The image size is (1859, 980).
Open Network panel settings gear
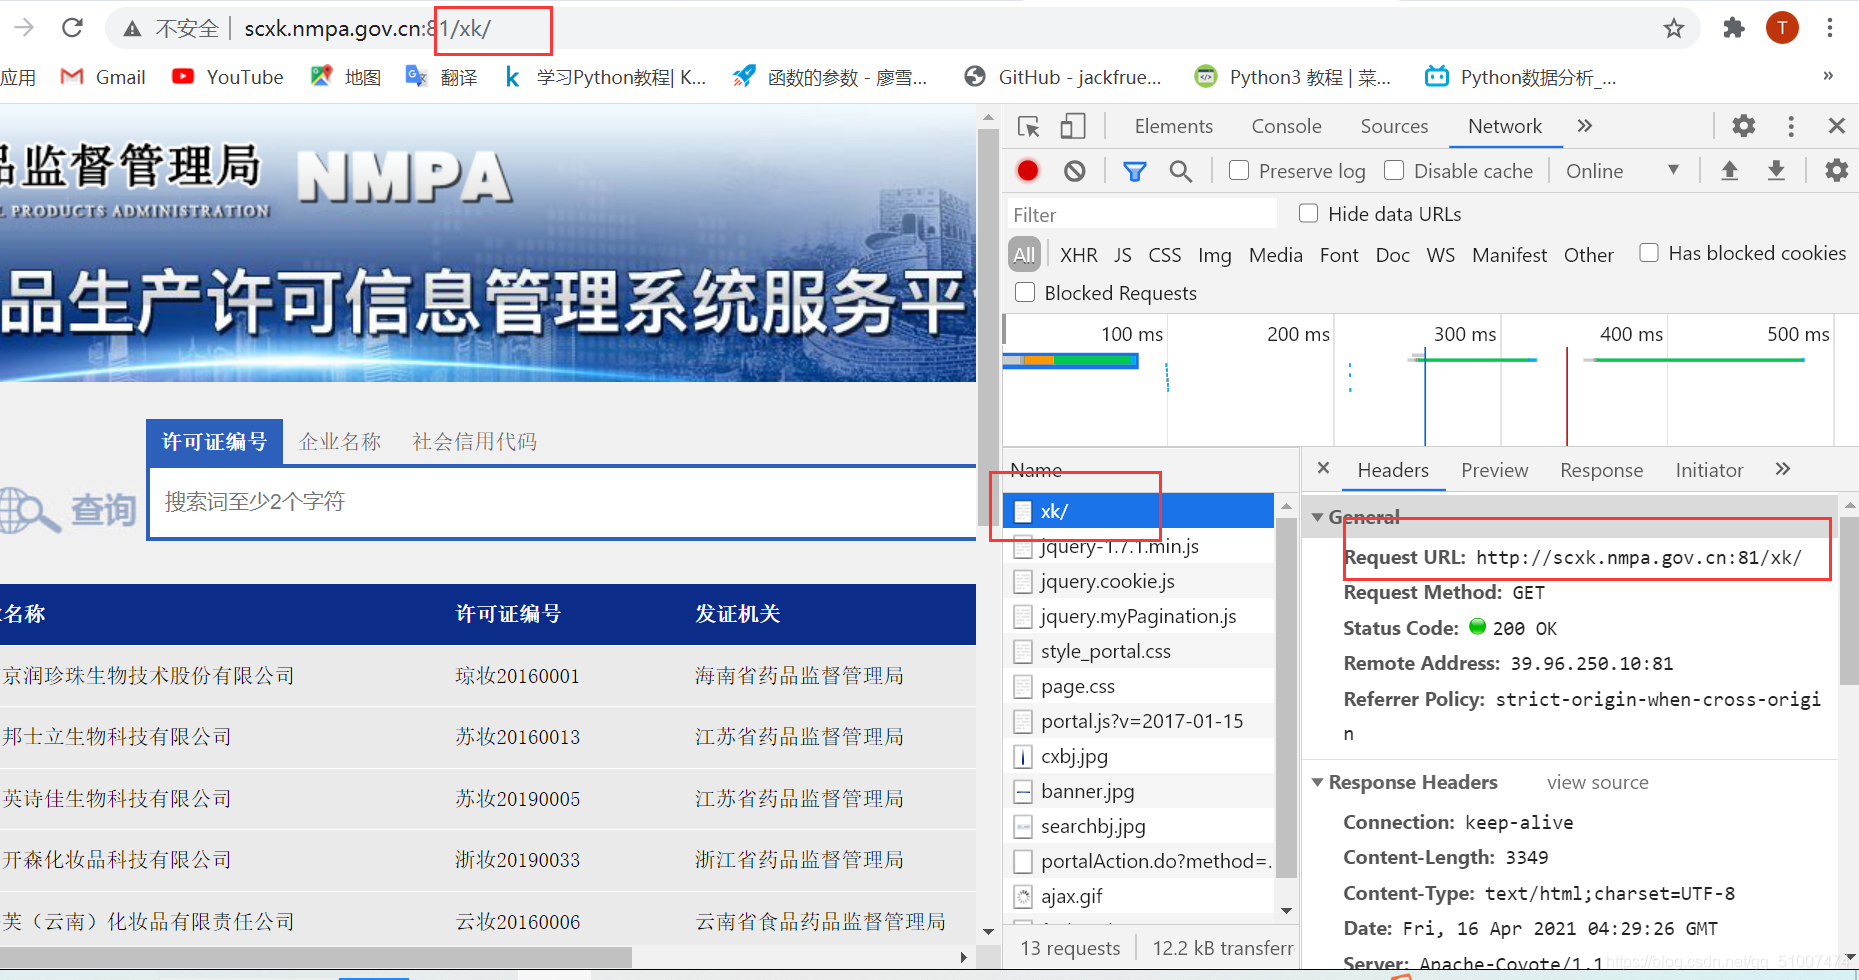(x=1837, y=170)
